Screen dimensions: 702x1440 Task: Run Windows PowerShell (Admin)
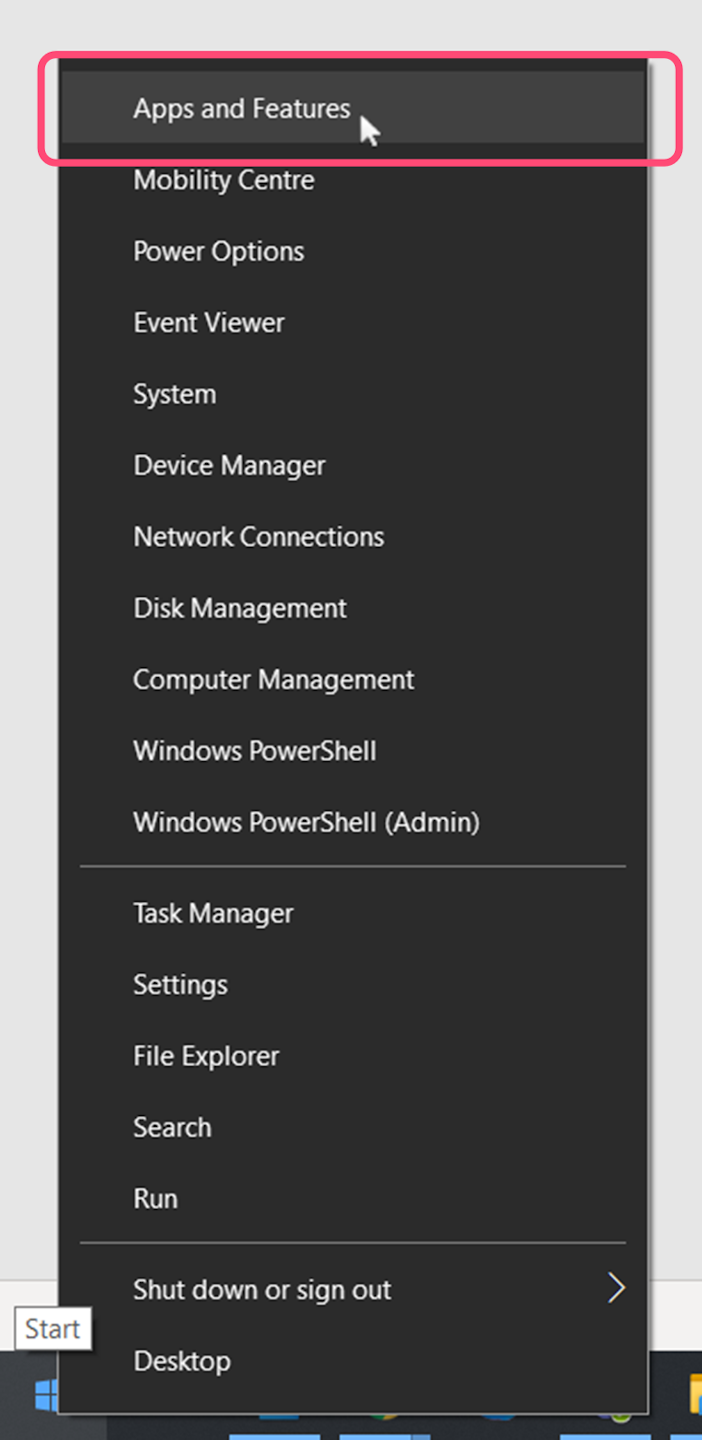pos(307,822)
